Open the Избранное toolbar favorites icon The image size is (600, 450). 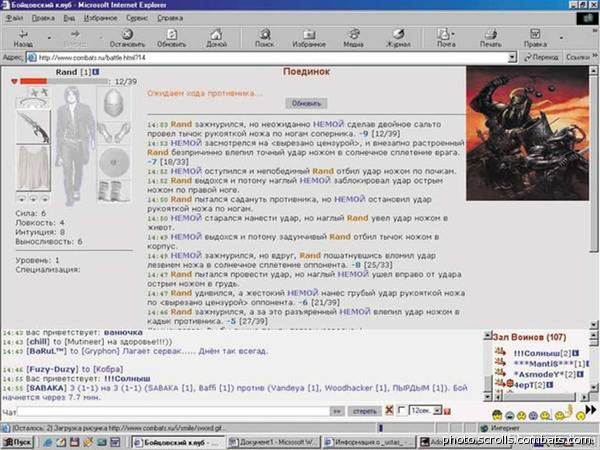click(309, 38)
